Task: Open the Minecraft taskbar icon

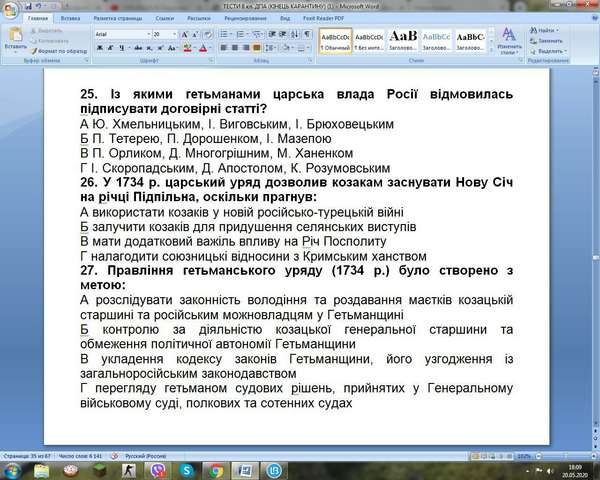Action: point(100,470)
